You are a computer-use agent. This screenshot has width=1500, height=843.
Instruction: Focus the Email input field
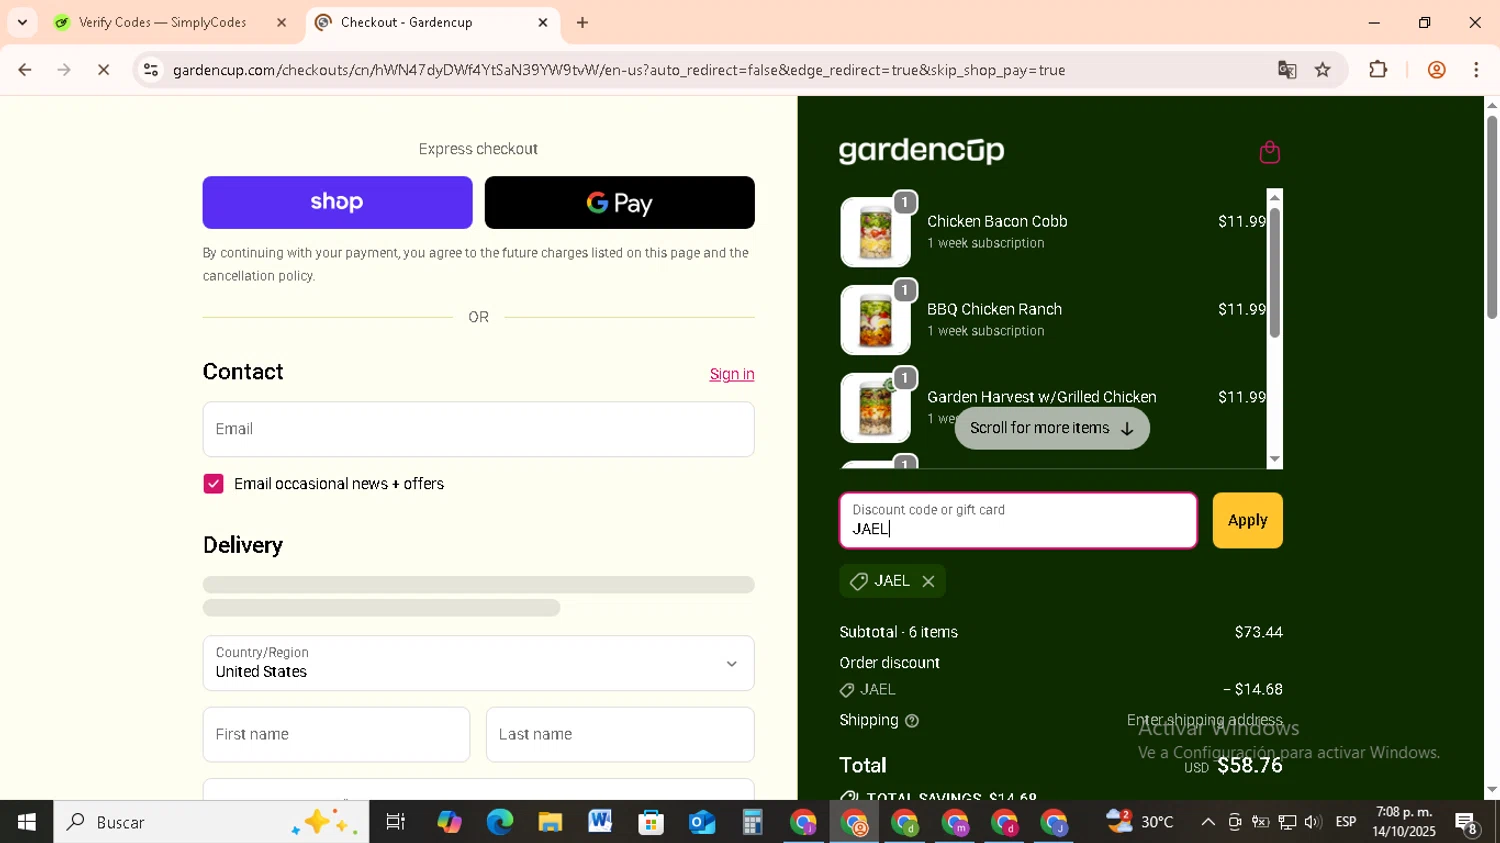(x=478, y=429)
